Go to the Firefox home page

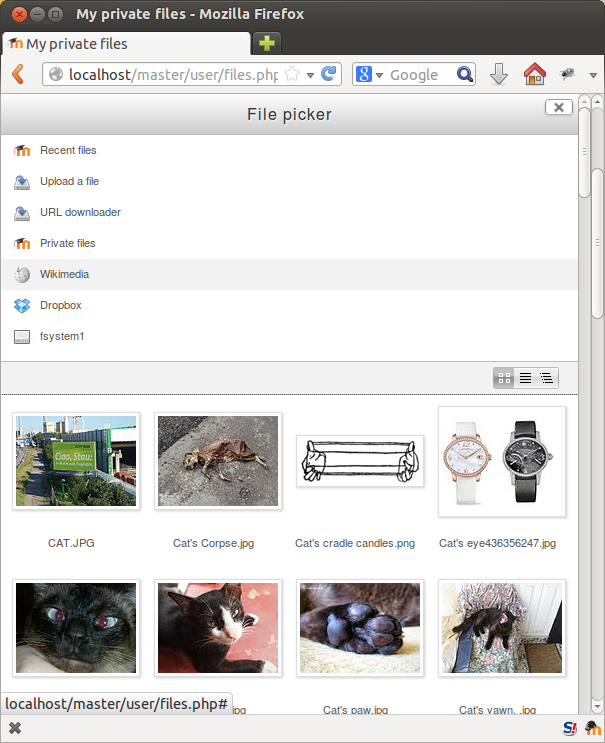534,74
